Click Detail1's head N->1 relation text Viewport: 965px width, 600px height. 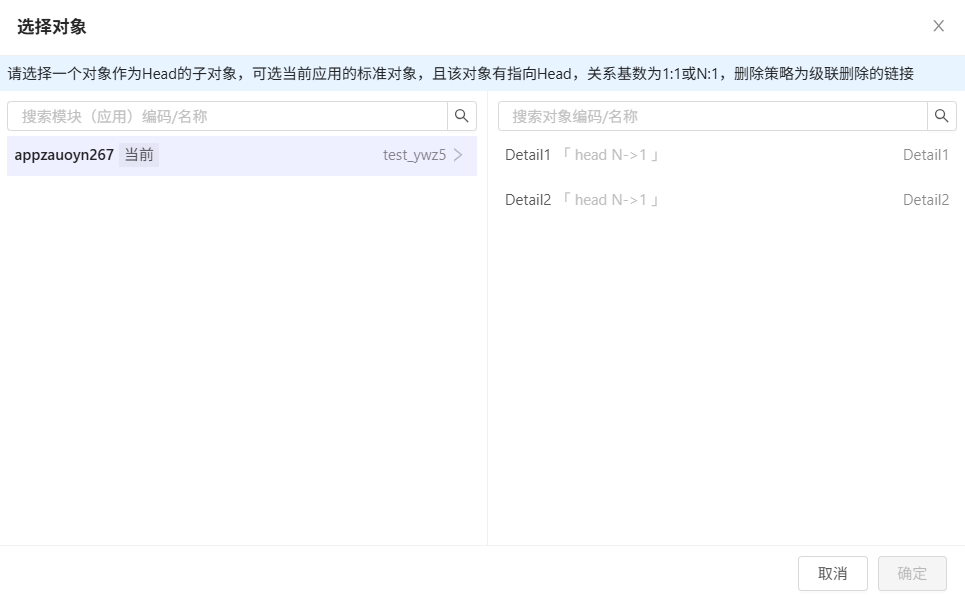click(x=611, y=155)
